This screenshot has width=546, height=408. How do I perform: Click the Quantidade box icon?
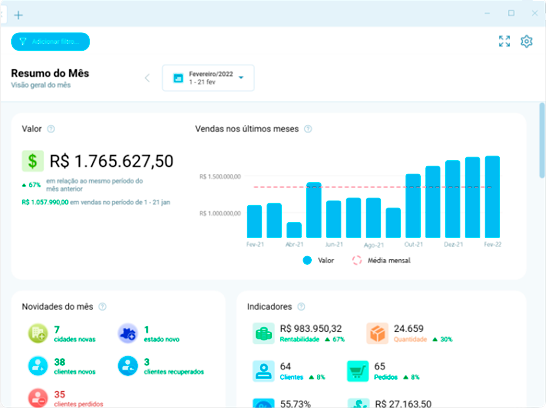[377, 334]
